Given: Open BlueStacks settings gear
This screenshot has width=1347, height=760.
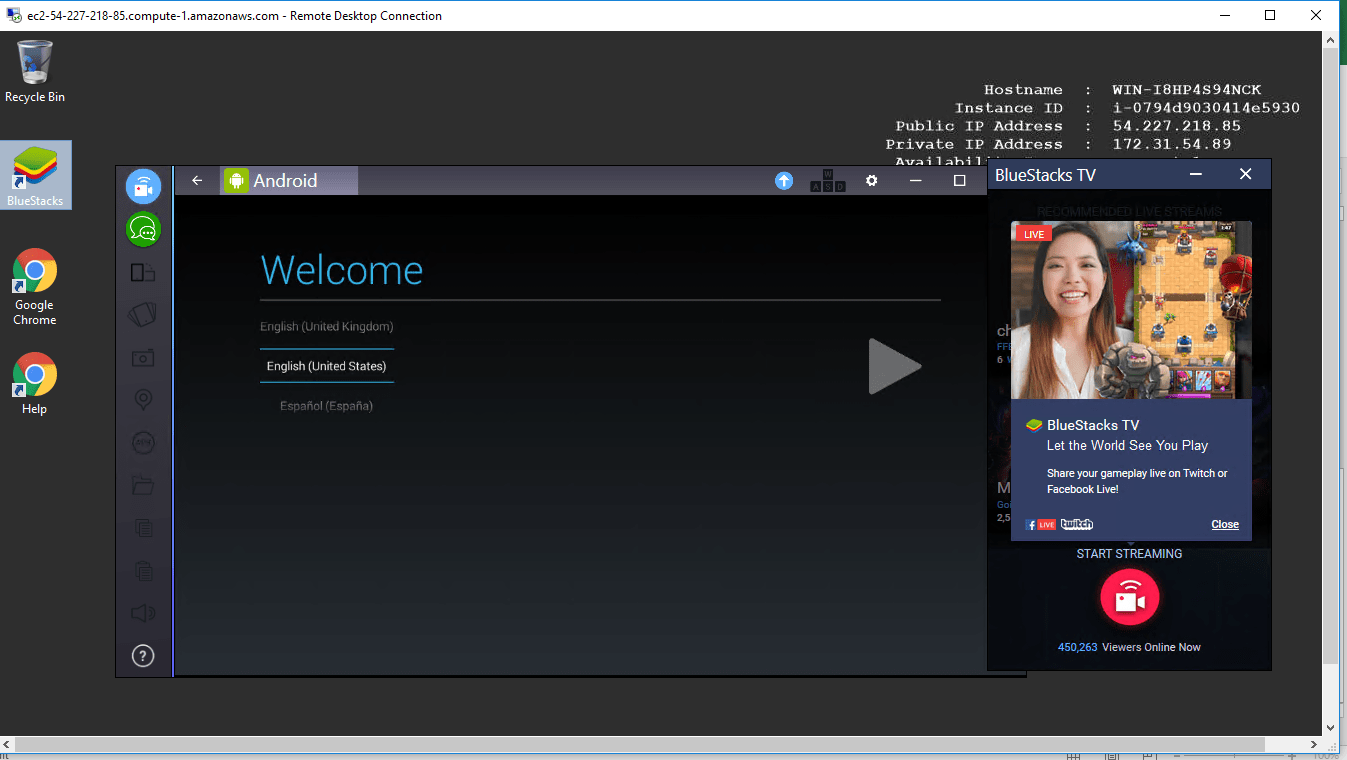Looking at the screenshot, I should point(871,181).
